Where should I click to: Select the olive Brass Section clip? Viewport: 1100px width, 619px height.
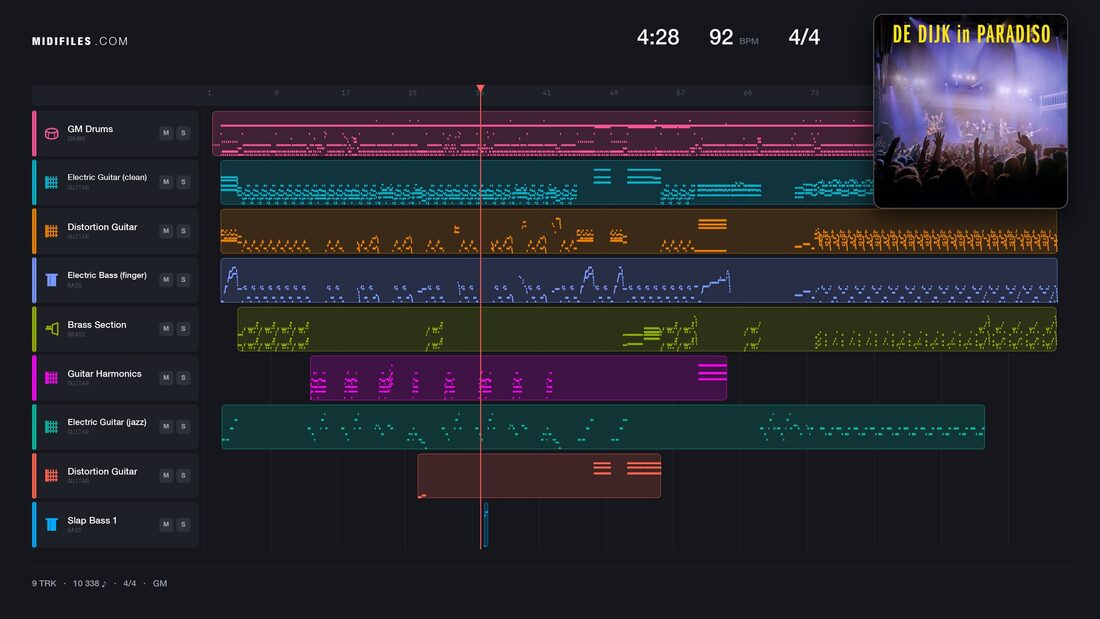coord(647,328)
